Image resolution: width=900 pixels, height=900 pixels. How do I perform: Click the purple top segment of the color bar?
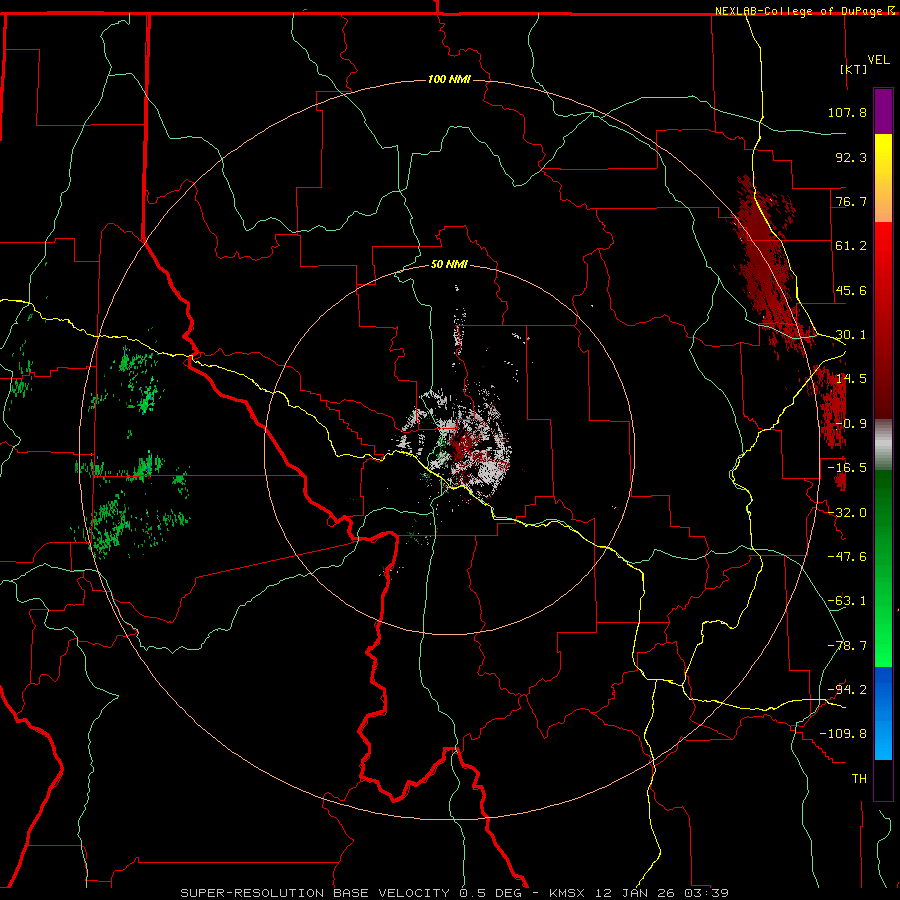(883, 112)
